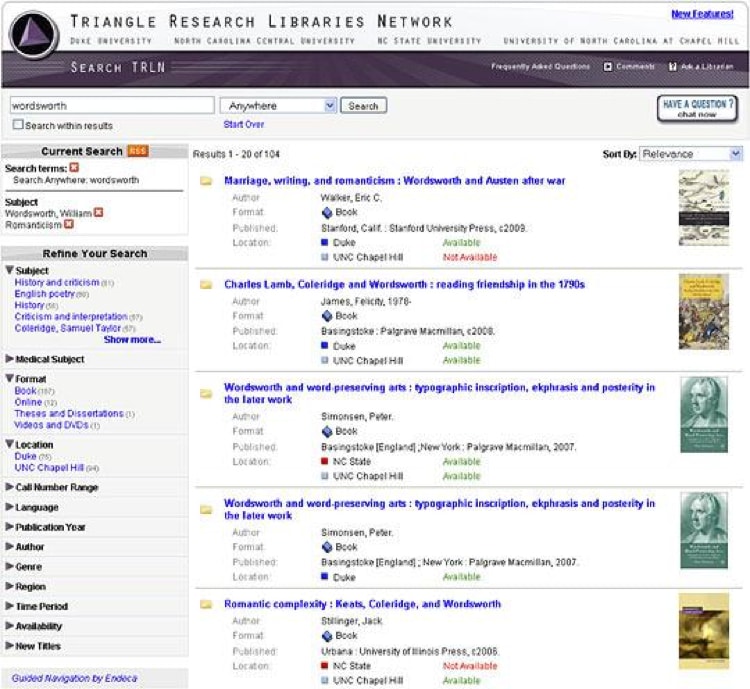This screenshot has height=689, width=750.
Task: Click the TRLN pyramid logo
Action: click(33, 35)
